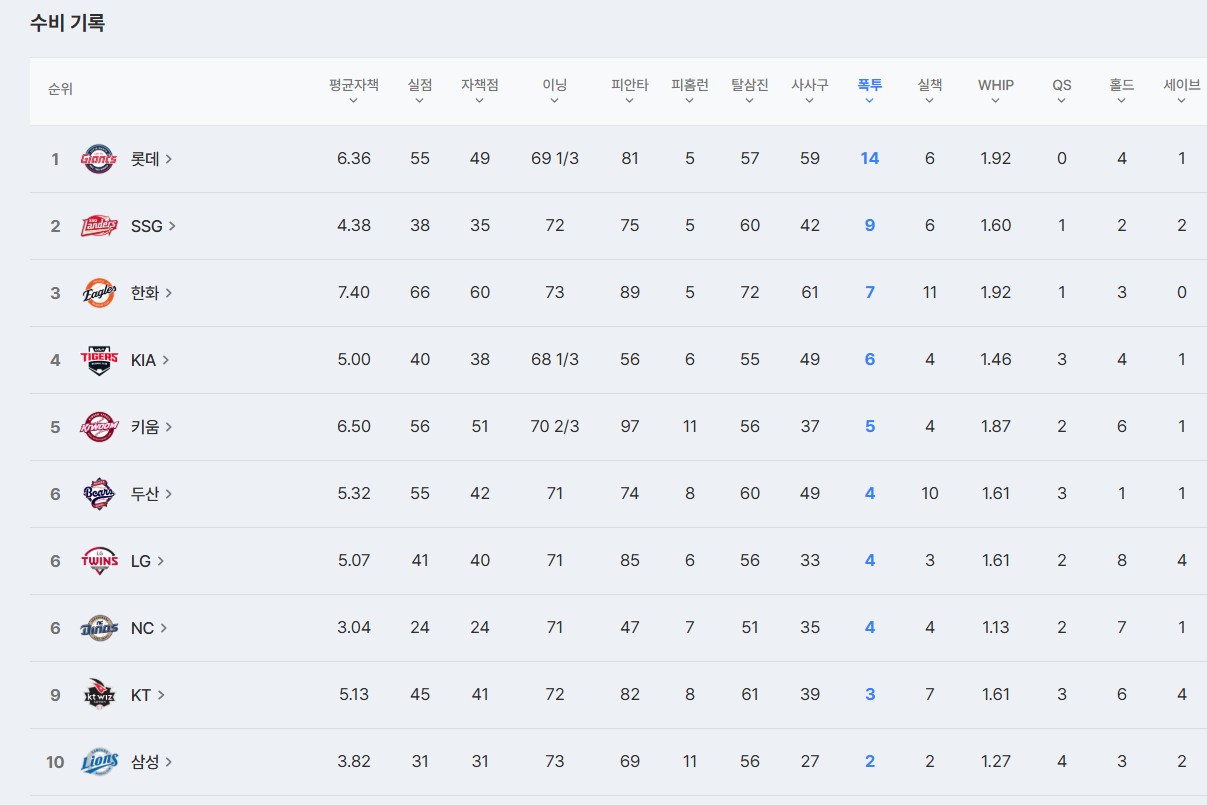
Task: Click the NC Dinos team logo
Action: [99, 628]
